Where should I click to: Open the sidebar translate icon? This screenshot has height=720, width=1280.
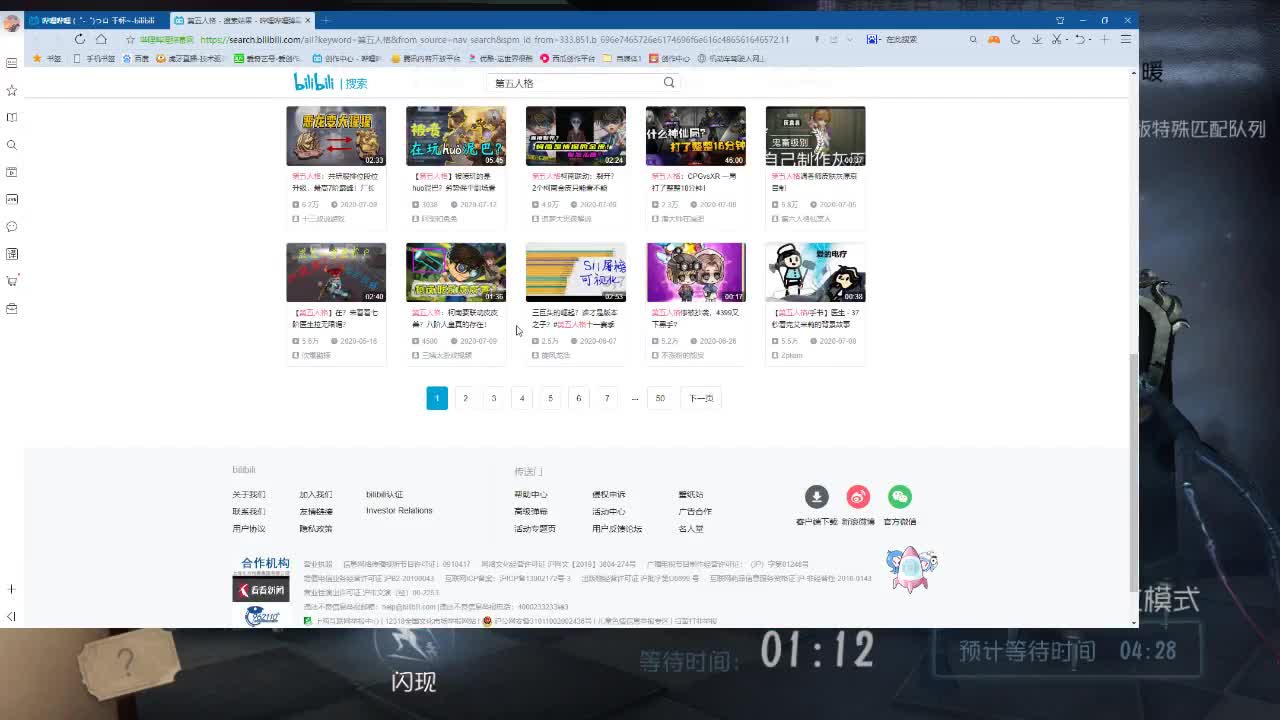(x=12, y=254)
